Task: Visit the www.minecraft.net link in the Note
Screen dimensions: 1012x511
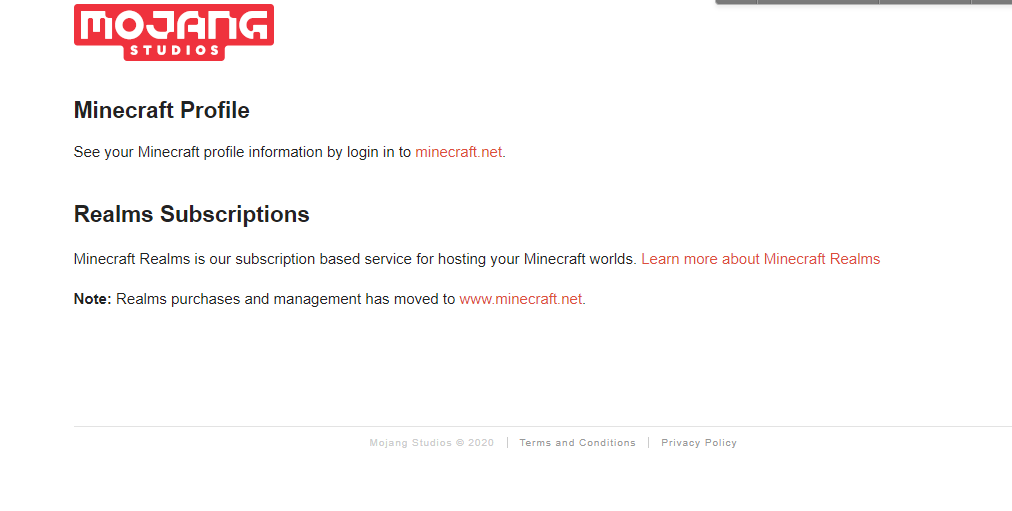Action: (x=521, y=299)
